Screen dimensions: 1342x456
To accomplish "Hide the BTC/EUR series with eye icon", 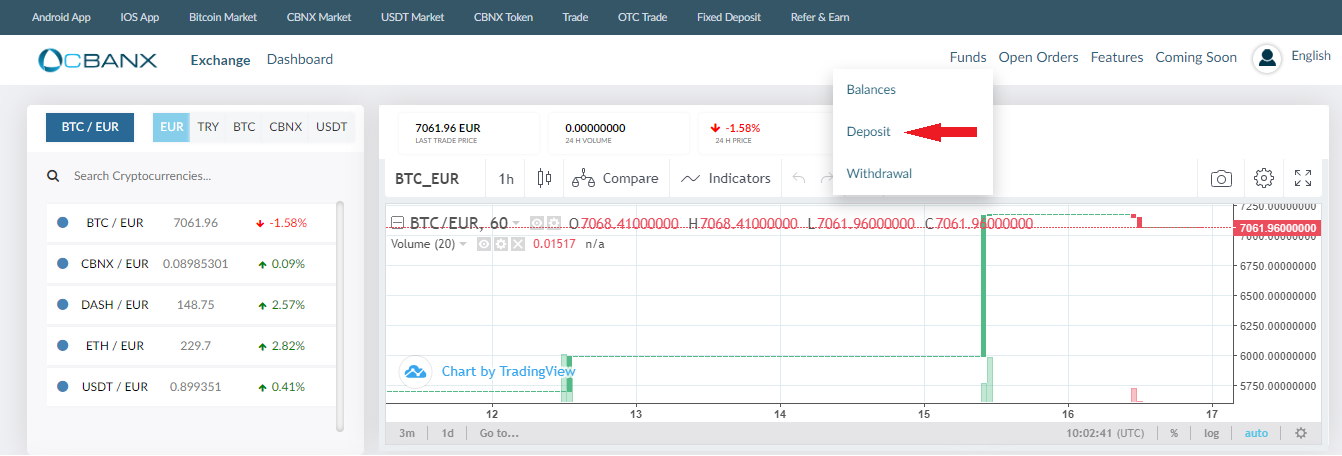I will coord(537,223).
